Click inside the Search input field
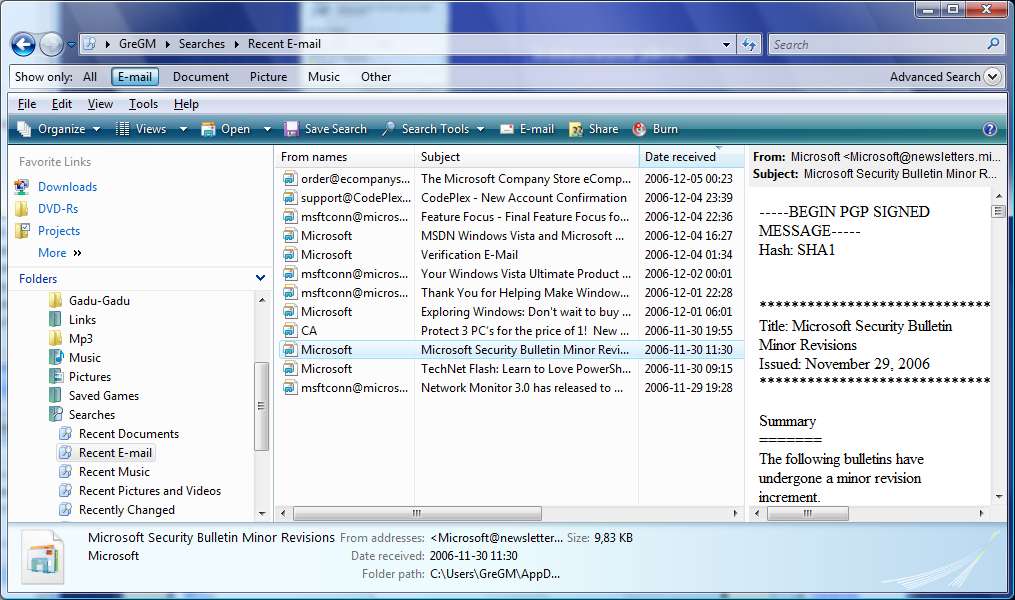Image resolution: width=1015 pixels, height=600 pixels. tap(877, 45)
